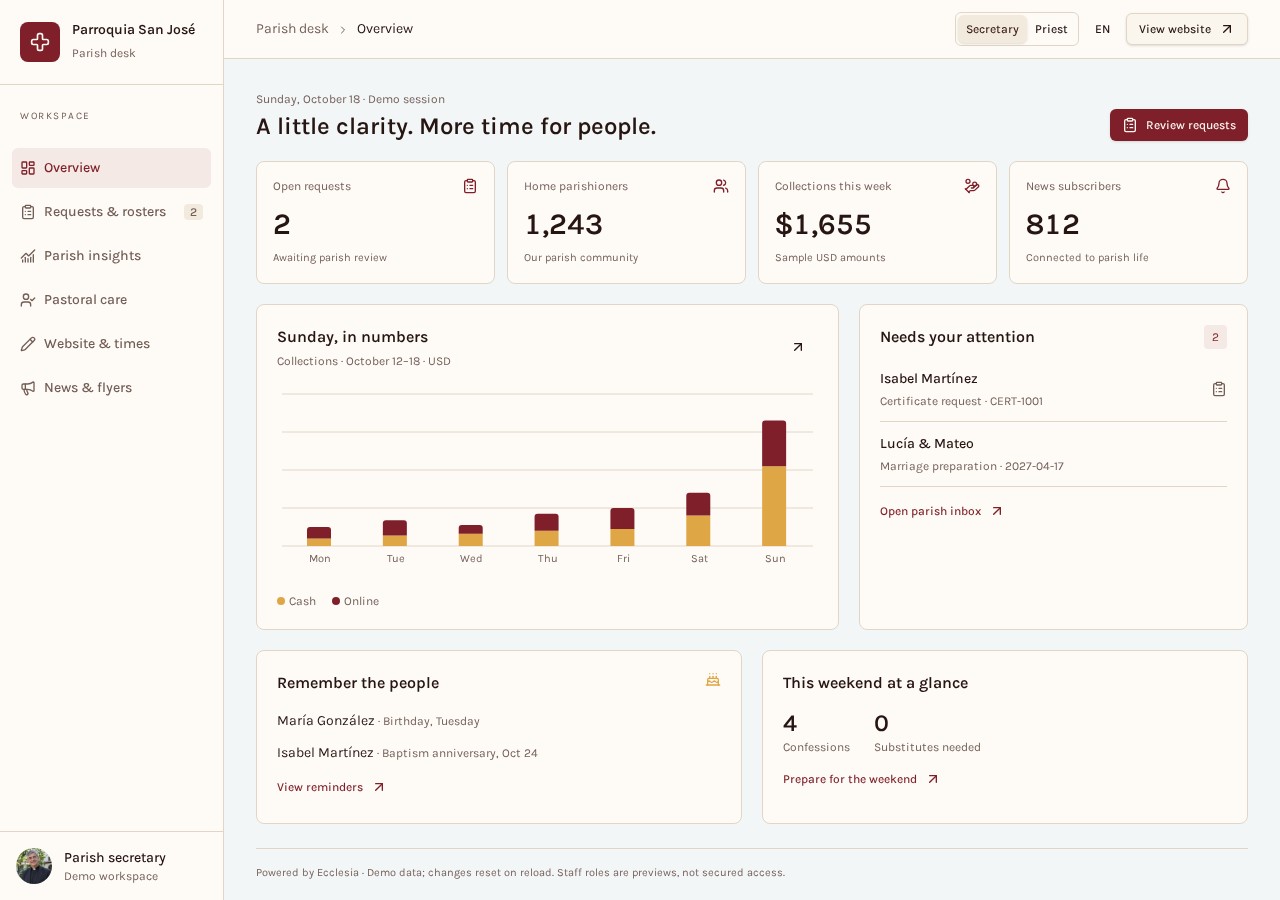Click the Sat bar in collections chart
Screen dimensions: 1280x900
[698, 519]
